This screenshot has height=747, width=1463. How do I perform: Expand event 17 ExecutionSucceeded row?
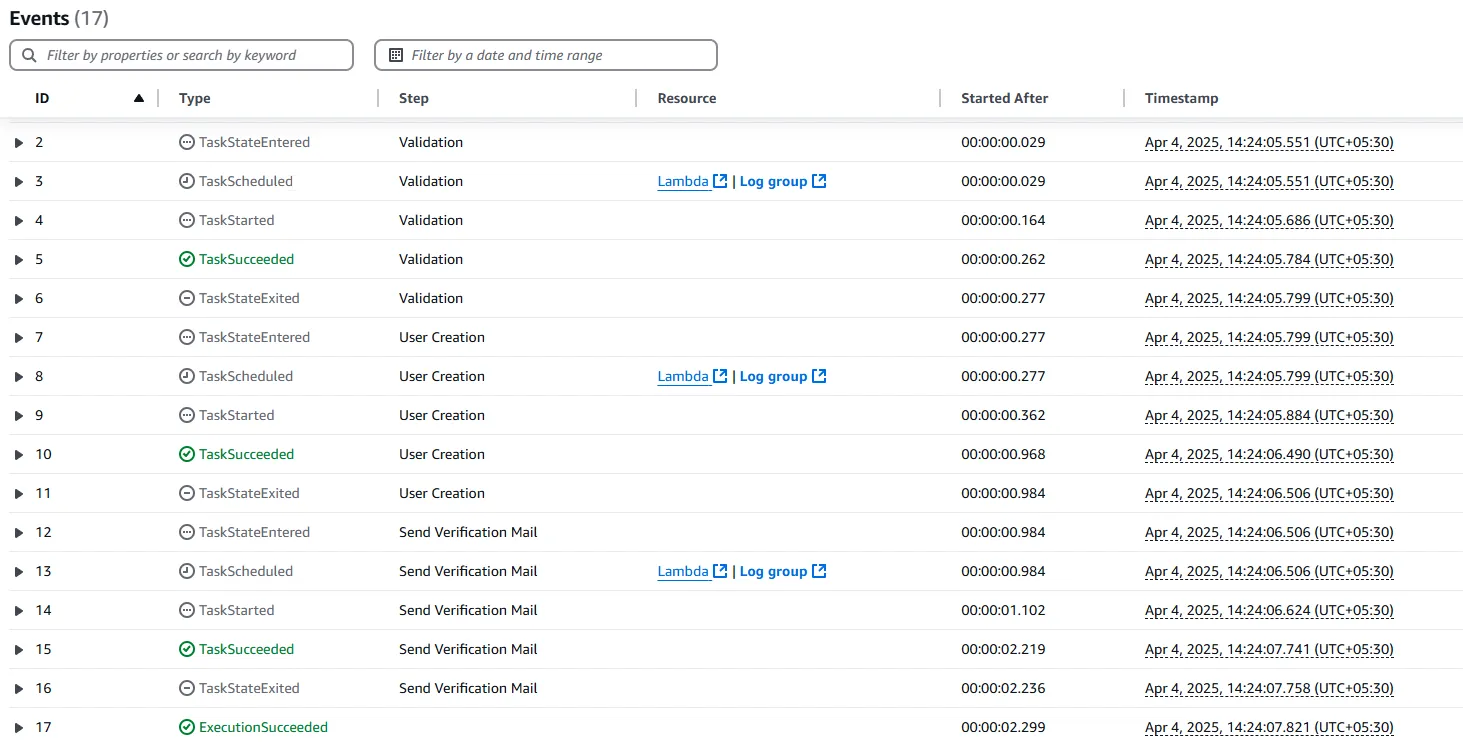[x=19, y=728]
